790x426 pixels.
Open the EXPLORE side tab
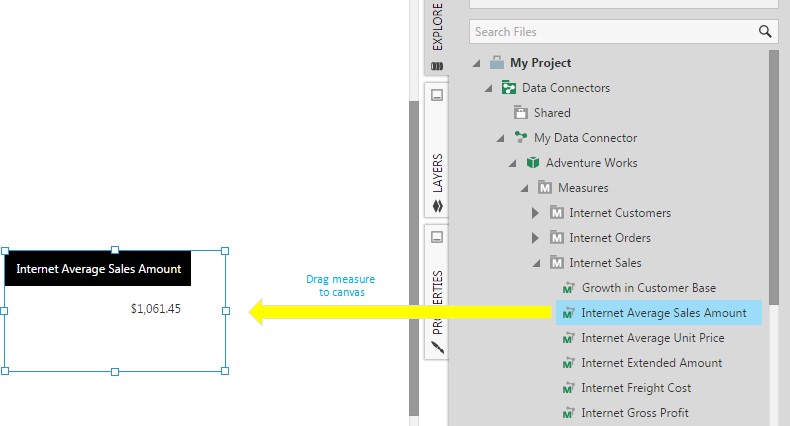tap(437, 38)
